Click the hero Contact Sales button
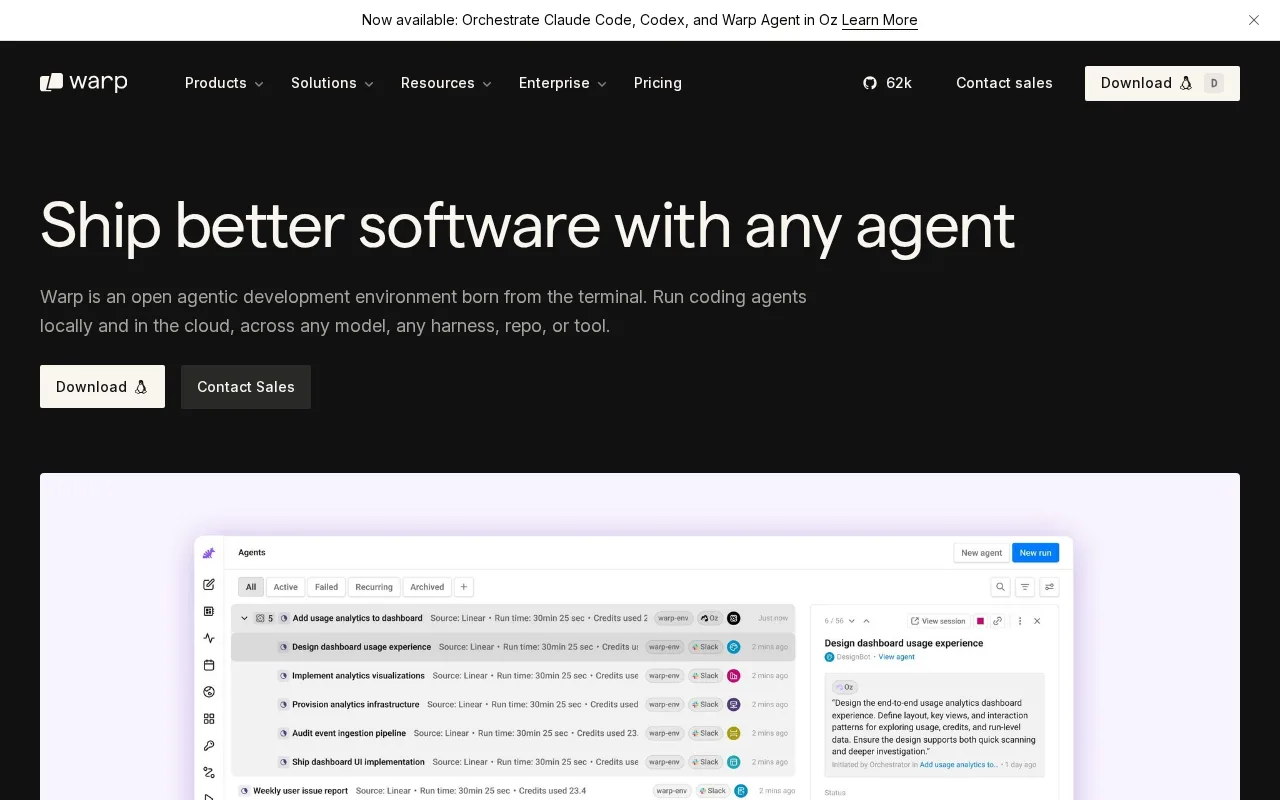The image size is (1280, 800). tap(246, 387)
